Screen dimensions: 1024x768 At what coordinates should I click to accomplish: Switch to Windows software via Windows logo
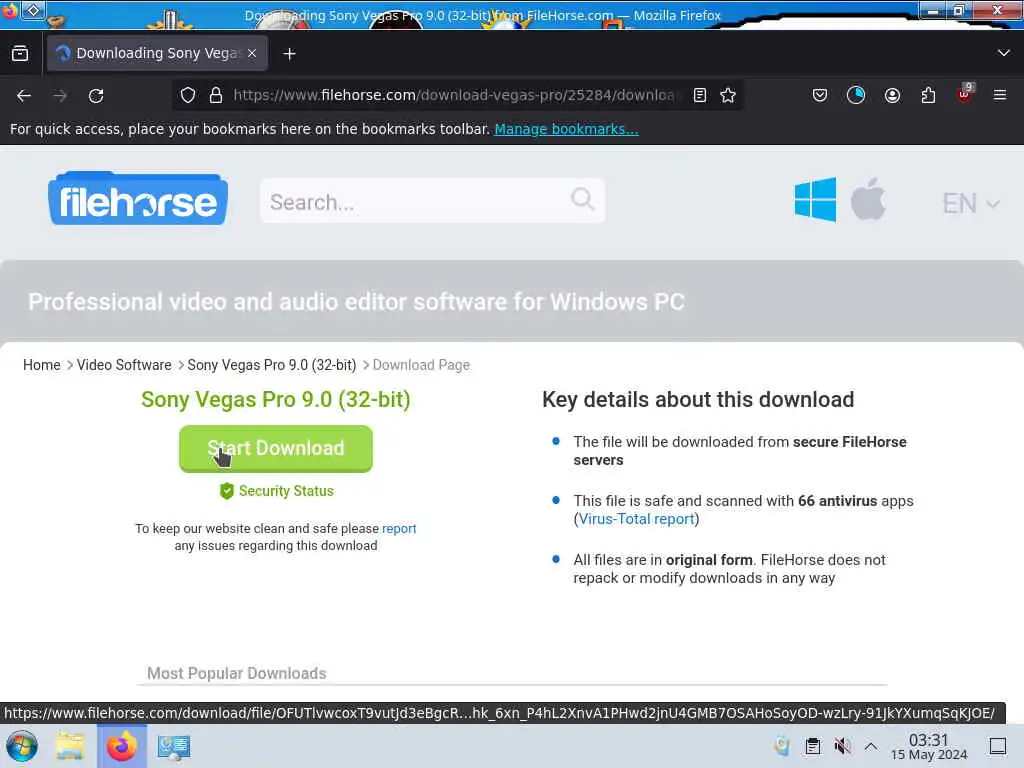click(815, 200)
